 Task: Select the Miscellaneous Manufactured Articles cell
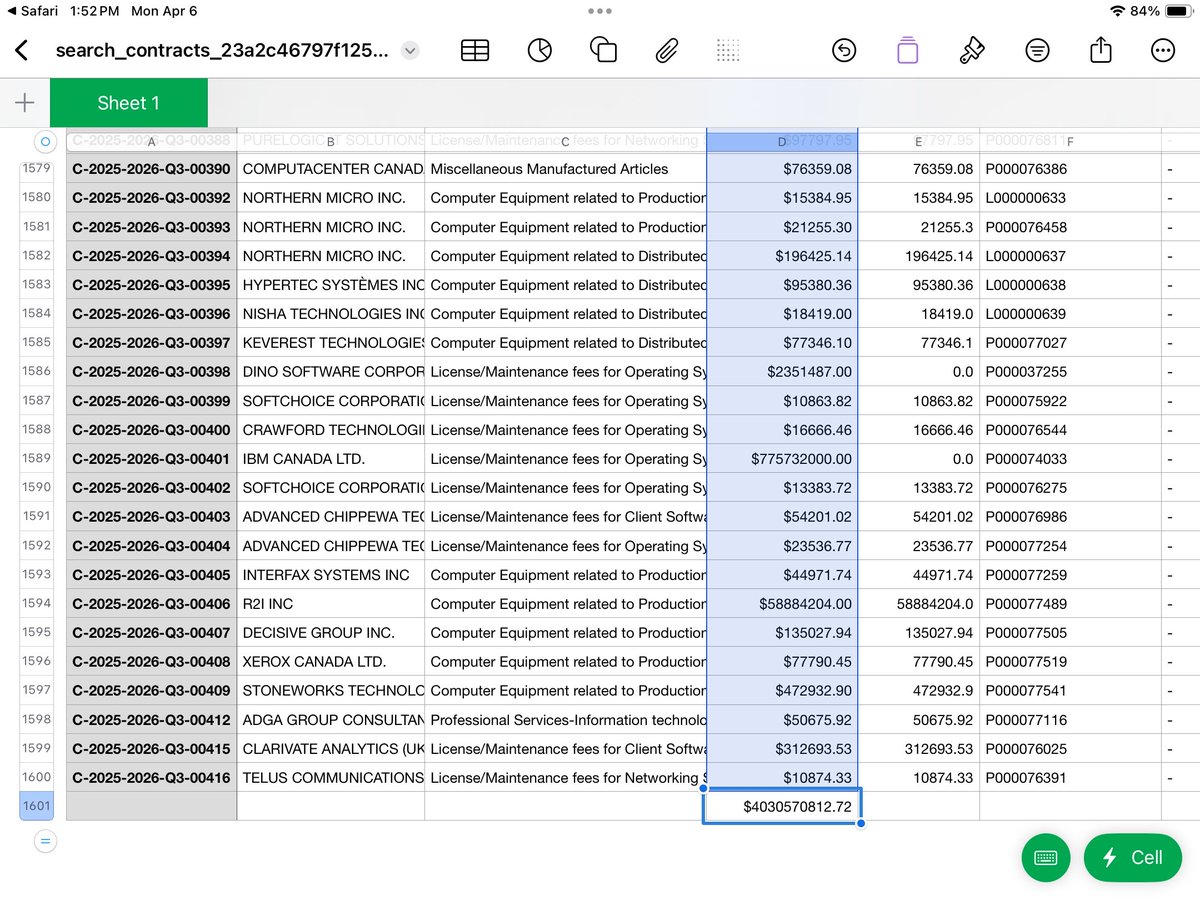click(x=566, y=169)
